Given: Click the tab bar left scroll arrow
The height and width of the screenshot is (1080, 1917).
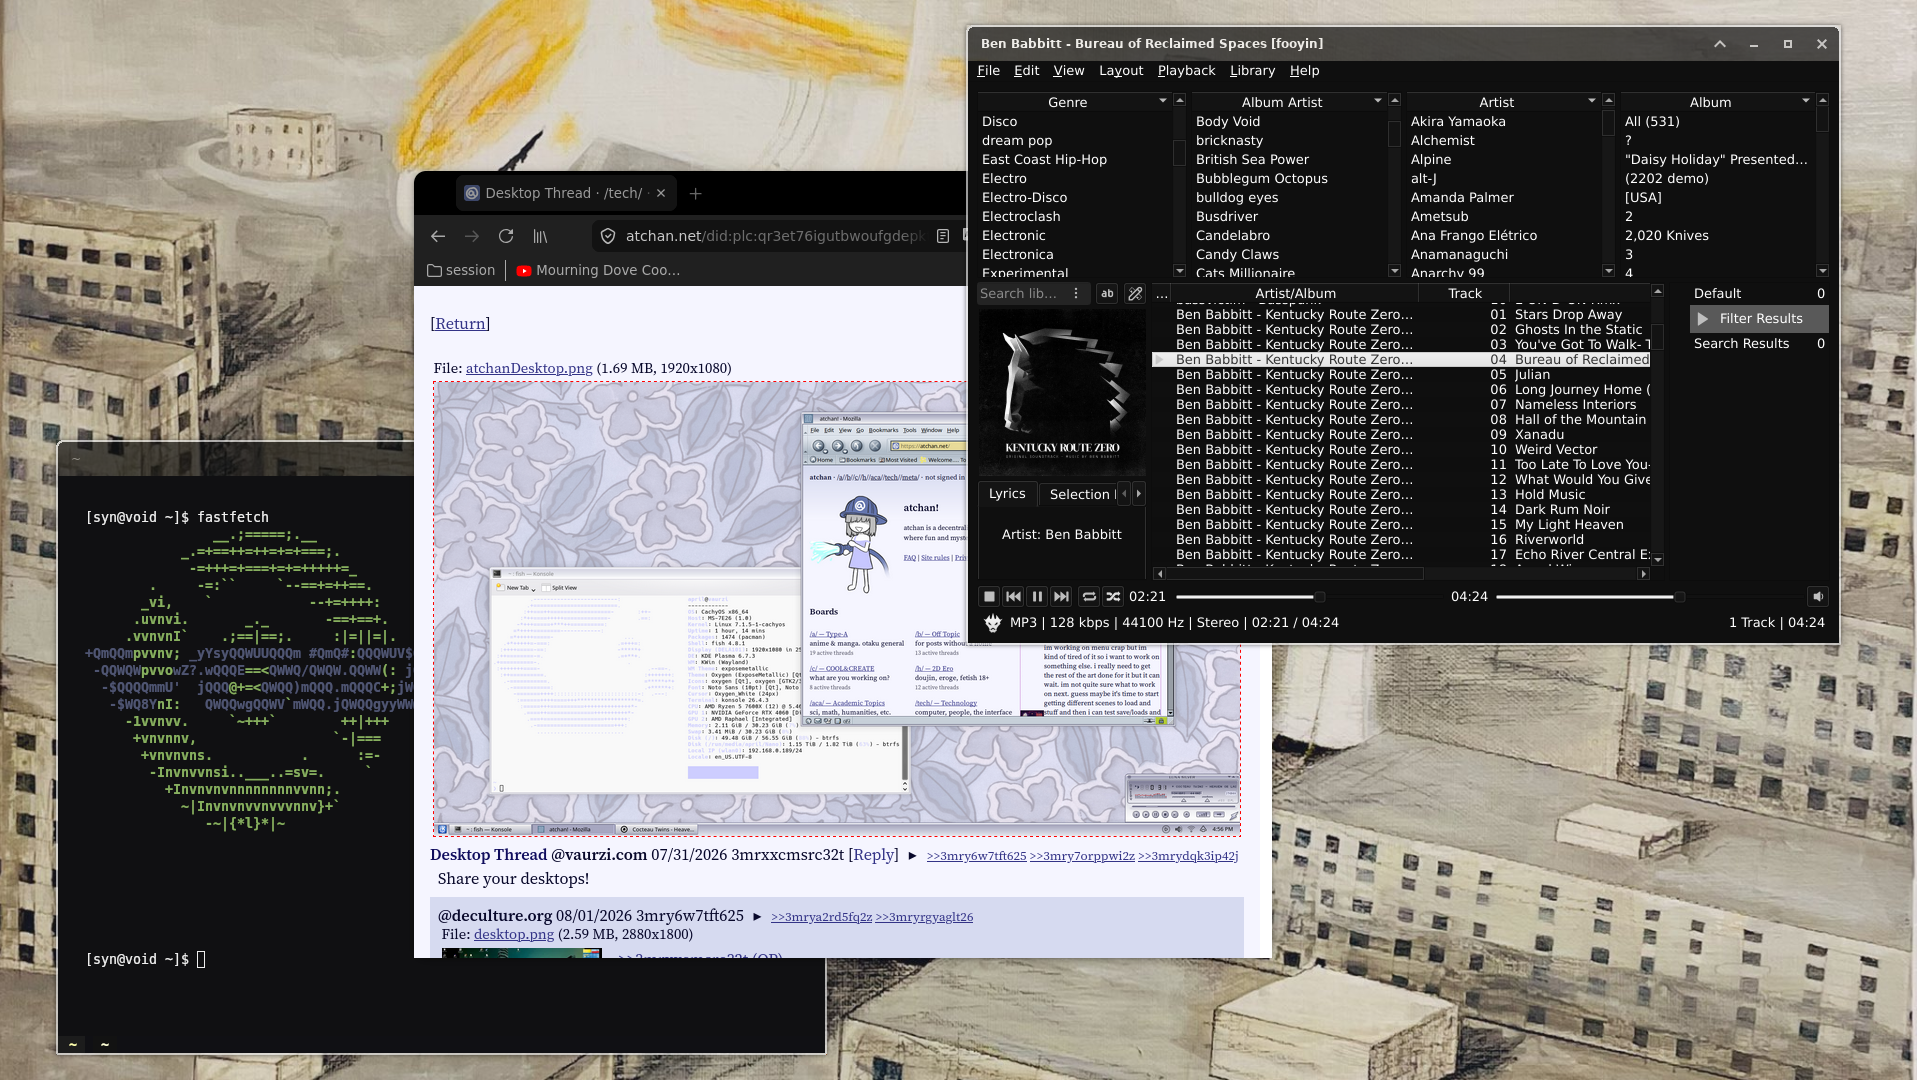Looking at the screenshot, I should click(1124, 494).
